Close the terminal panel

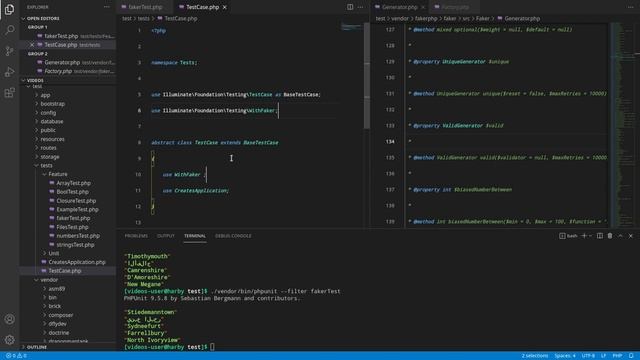tap(631, 236)
